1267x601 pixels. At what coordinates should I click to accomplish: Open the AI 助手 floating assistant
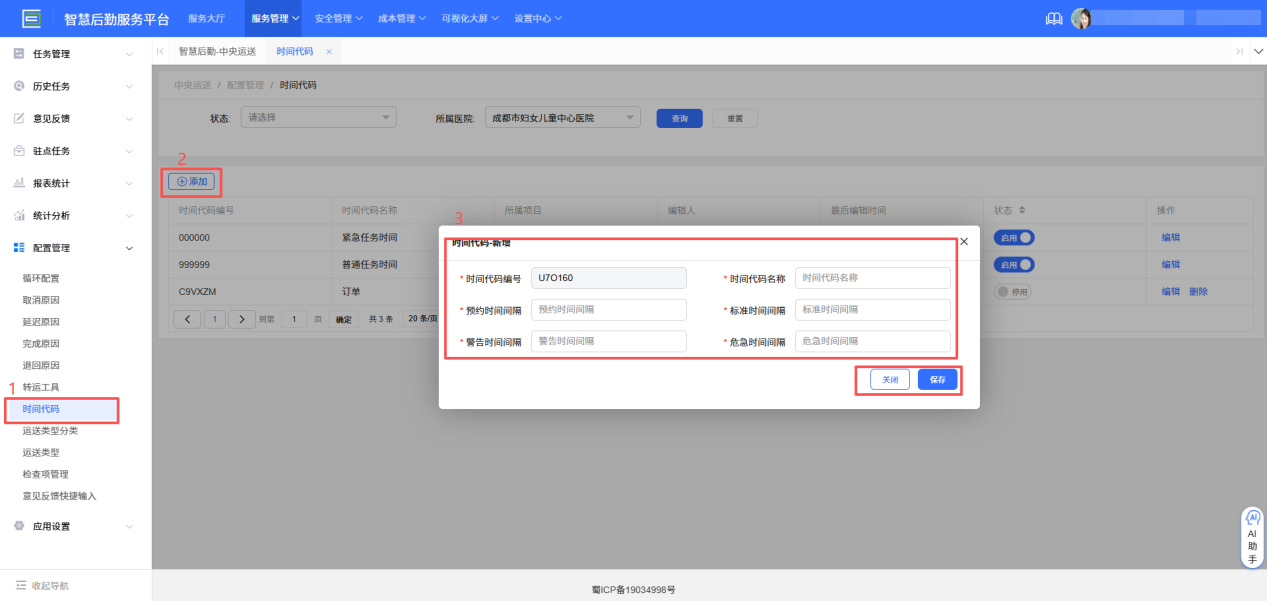click(1251, 536)
